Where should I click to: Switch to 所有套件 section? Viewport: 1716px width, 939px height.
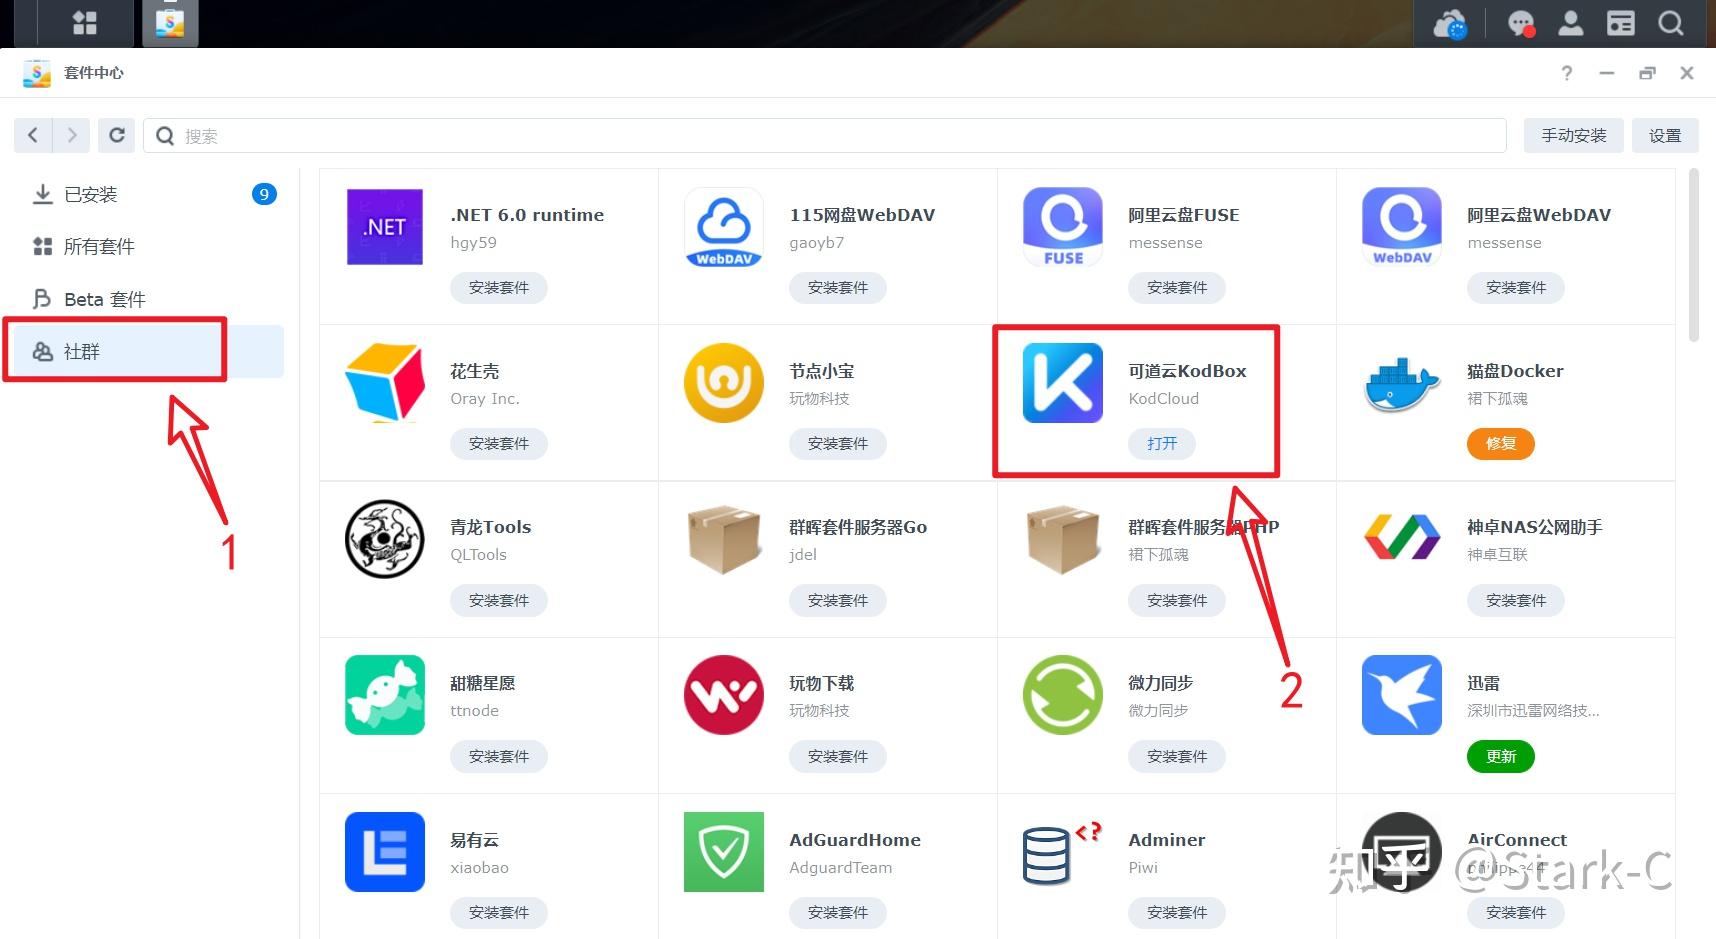click(98, 246)
